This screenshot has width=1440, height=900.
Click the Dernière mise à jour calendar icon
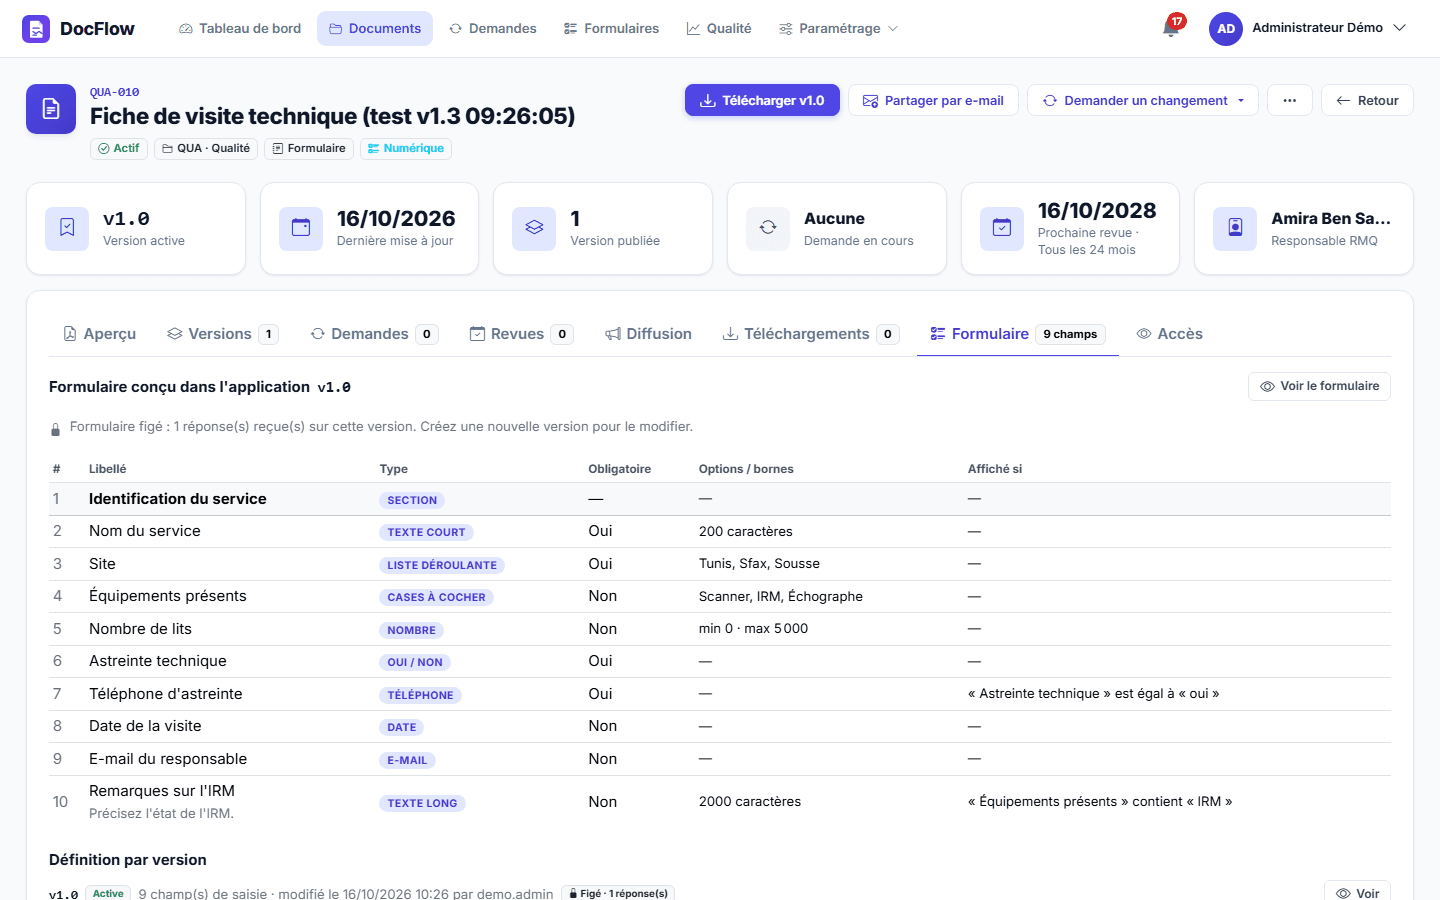(301, 228)
